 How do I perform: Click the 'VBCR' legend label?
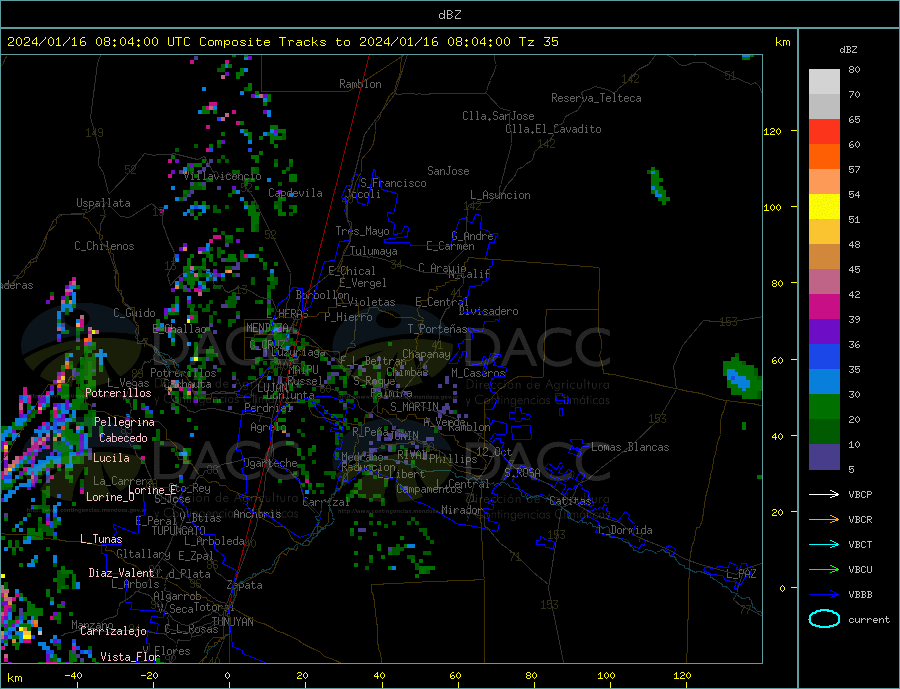click(x=860, y=520)
